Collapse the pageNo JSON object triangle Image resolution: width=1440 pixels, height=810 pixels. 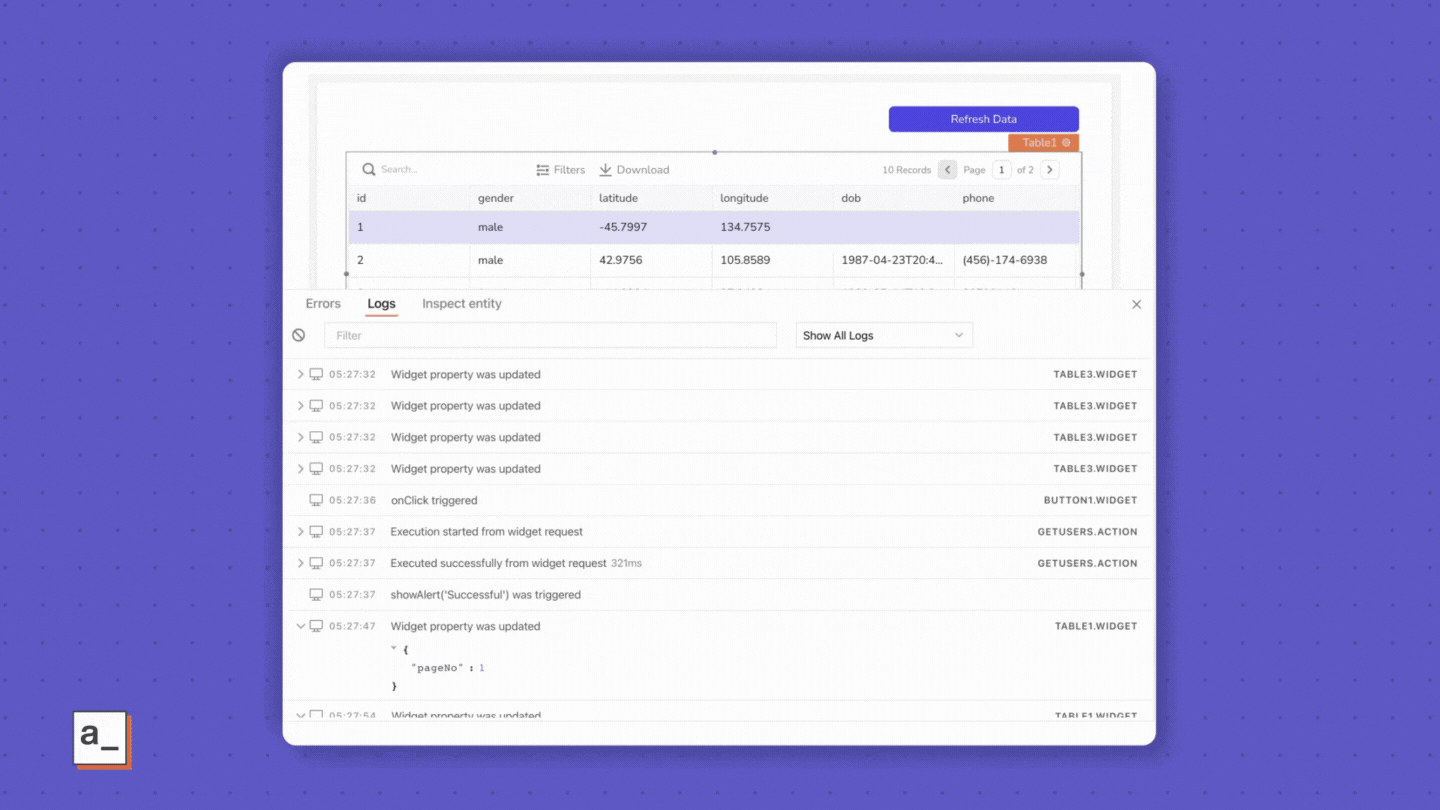click(x=394, y=648)
